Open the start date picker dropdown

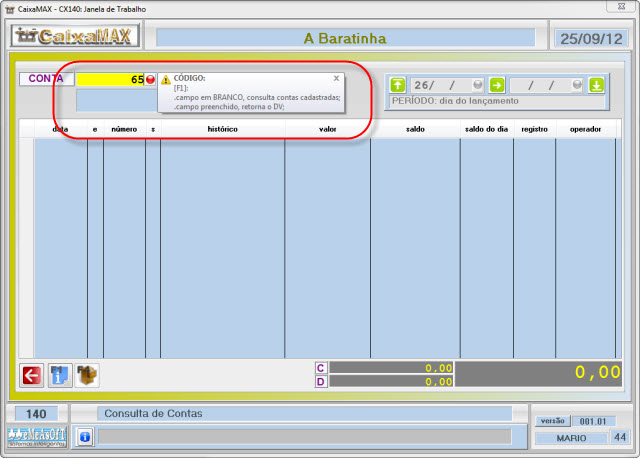point(477,85)
